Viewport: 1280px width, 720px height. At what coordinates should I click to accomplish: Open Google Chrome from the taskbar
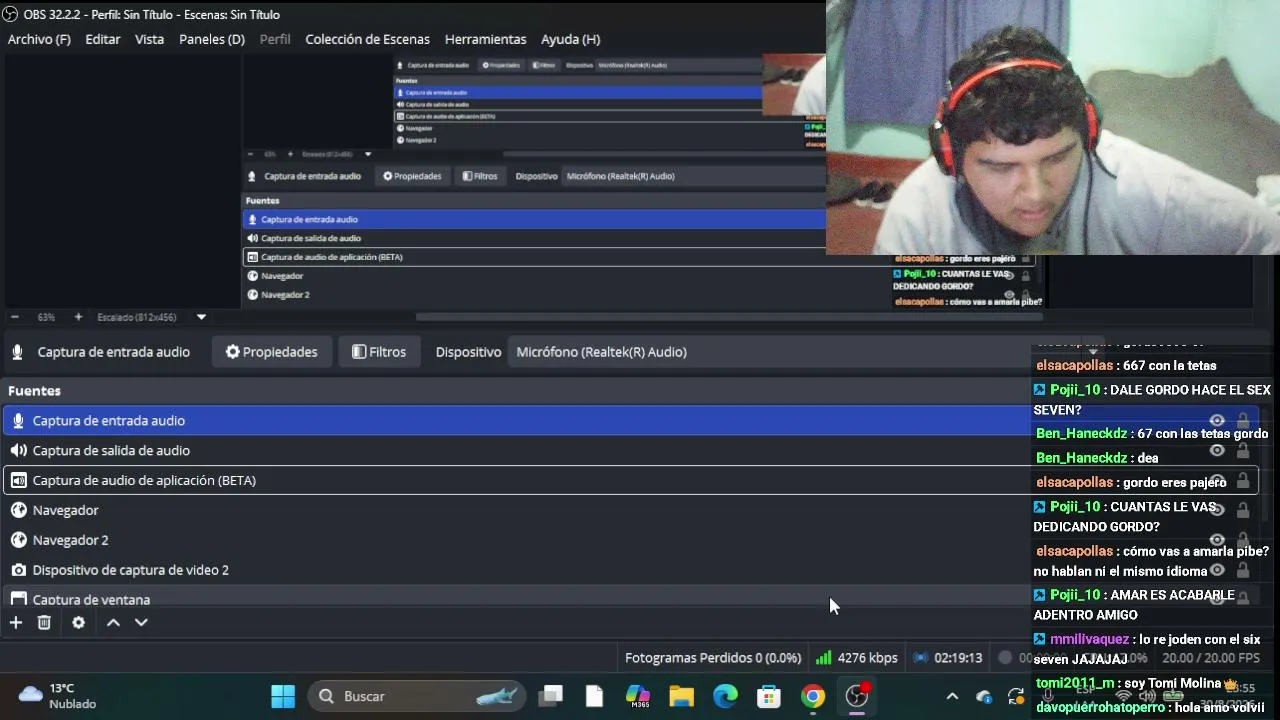coord(813,696)
